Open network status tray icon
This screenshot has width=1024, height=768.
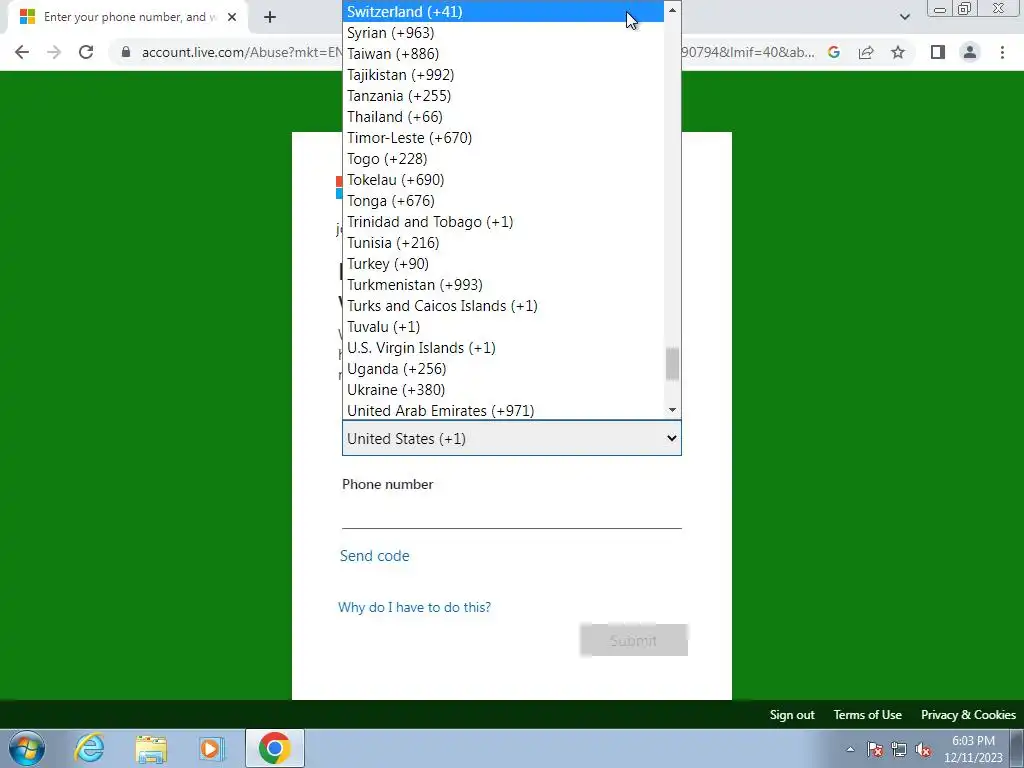click(x=899, y=749)
